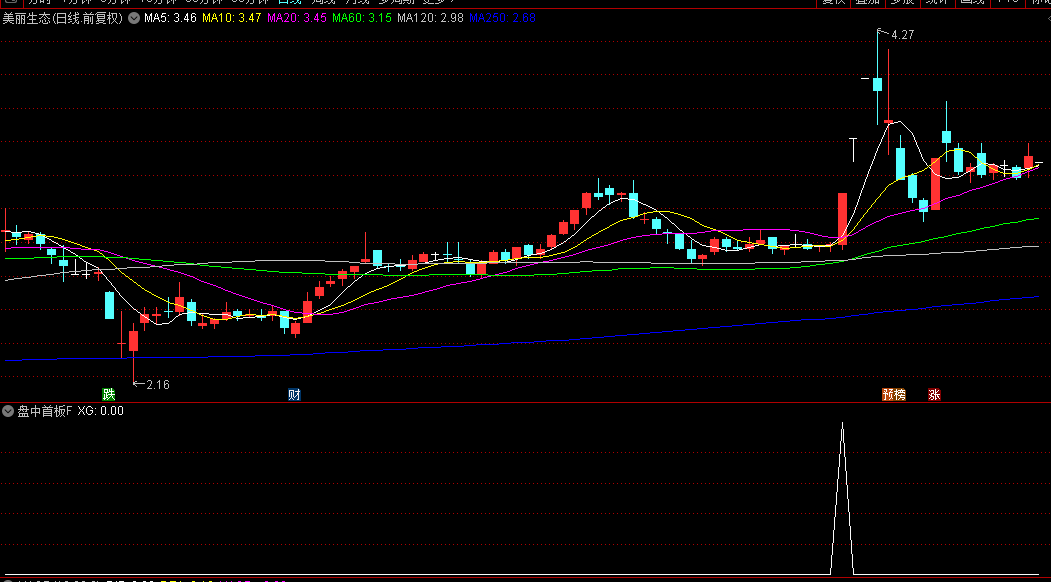This screenshot has height=582, width=1051.
Task: Click the blue 财 financial marker
Action: pos(294,394)
